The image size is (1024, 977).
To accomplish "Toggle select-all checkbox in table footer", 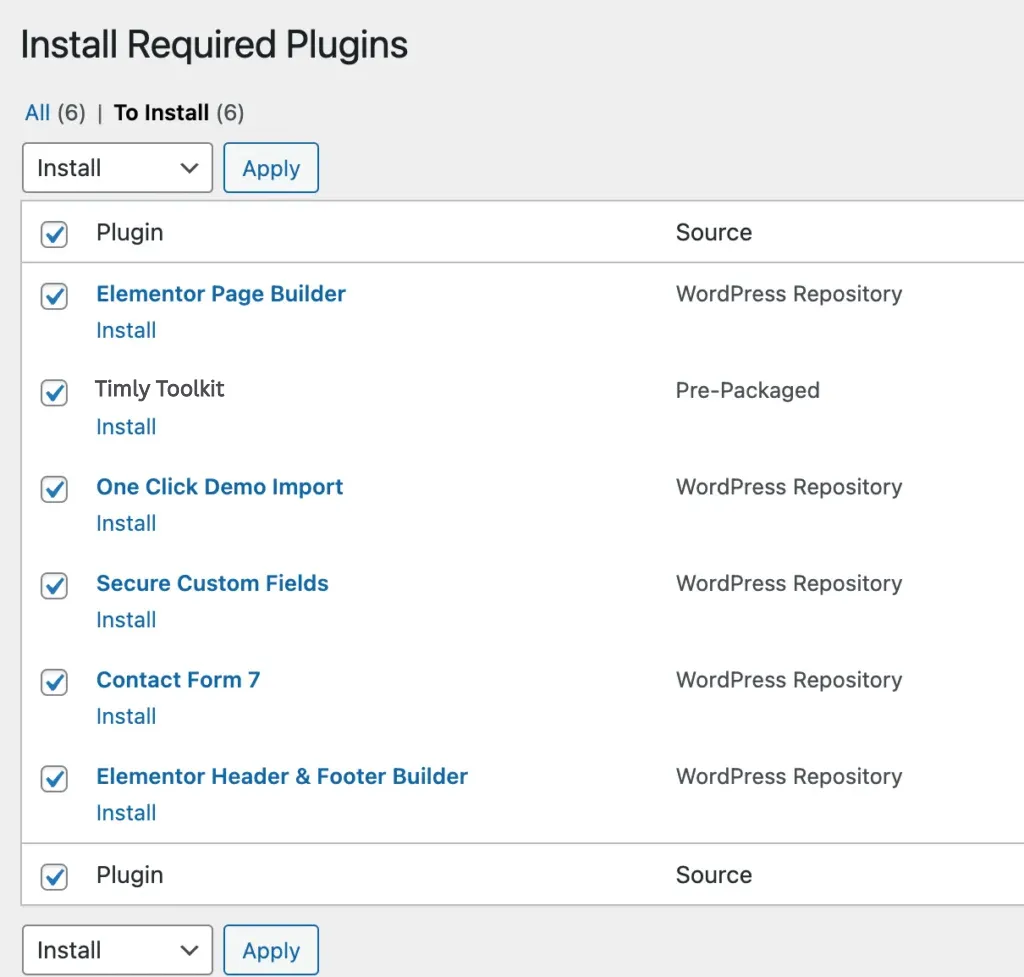I will 54,877.
